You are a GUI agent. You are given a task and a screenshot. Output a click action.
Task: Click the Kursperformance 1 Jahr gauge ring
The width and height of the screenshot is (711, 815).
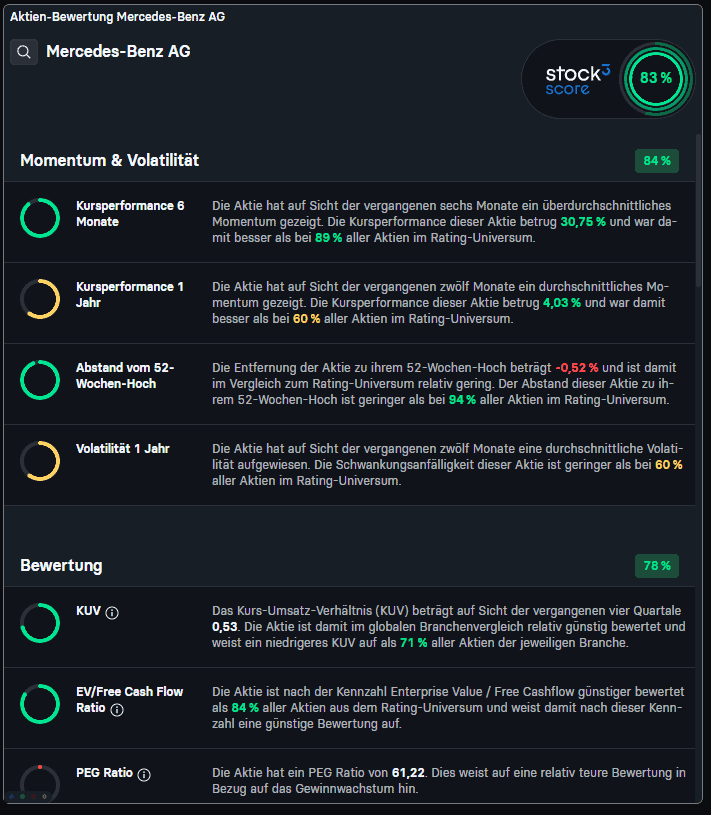tap(40, 299)
